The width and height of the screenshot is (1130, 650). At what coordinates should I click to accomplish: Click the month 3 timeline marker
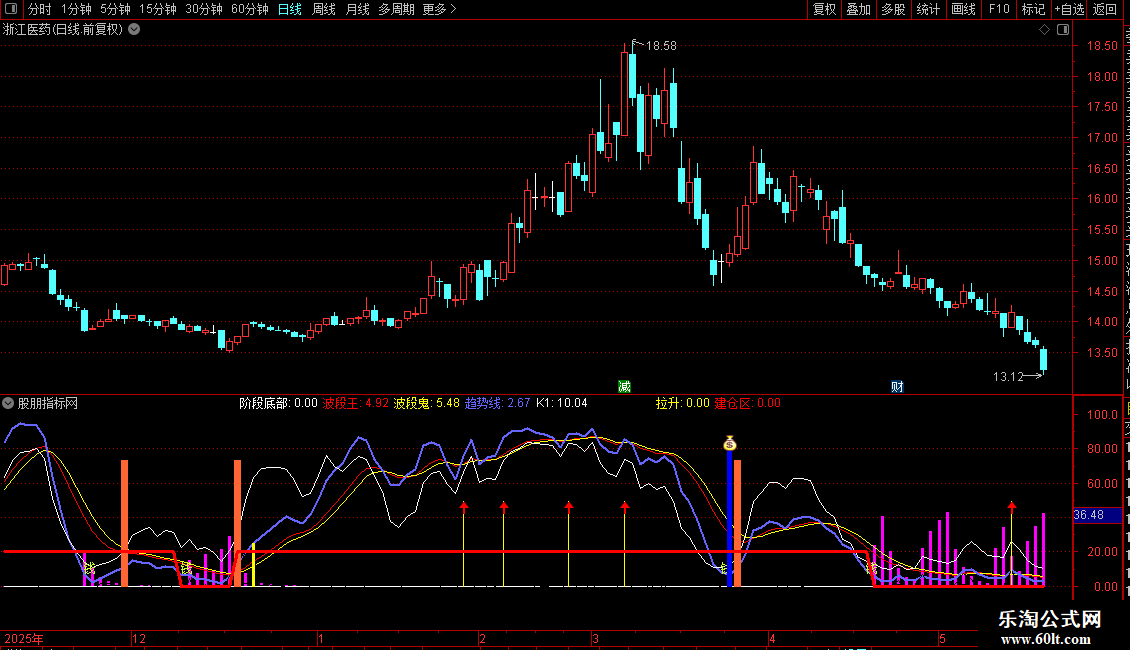(x=595, y=639)
